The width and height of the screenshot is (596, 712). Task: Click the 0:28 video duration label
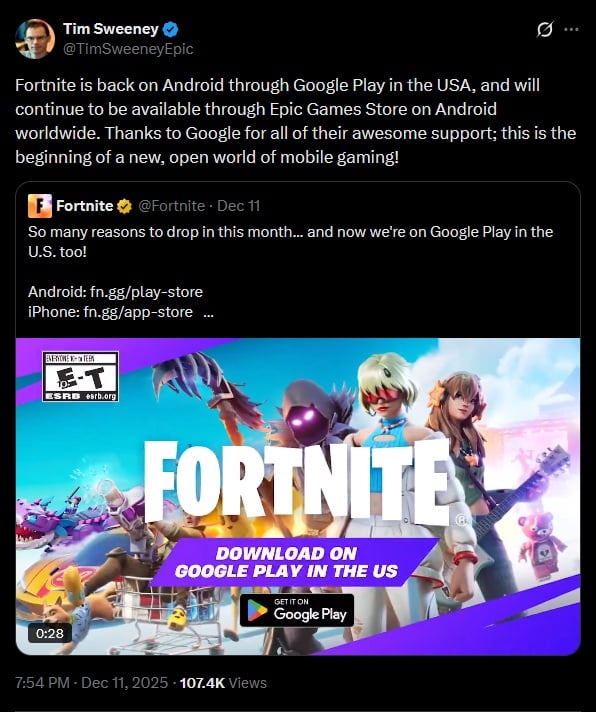point(50,633)
